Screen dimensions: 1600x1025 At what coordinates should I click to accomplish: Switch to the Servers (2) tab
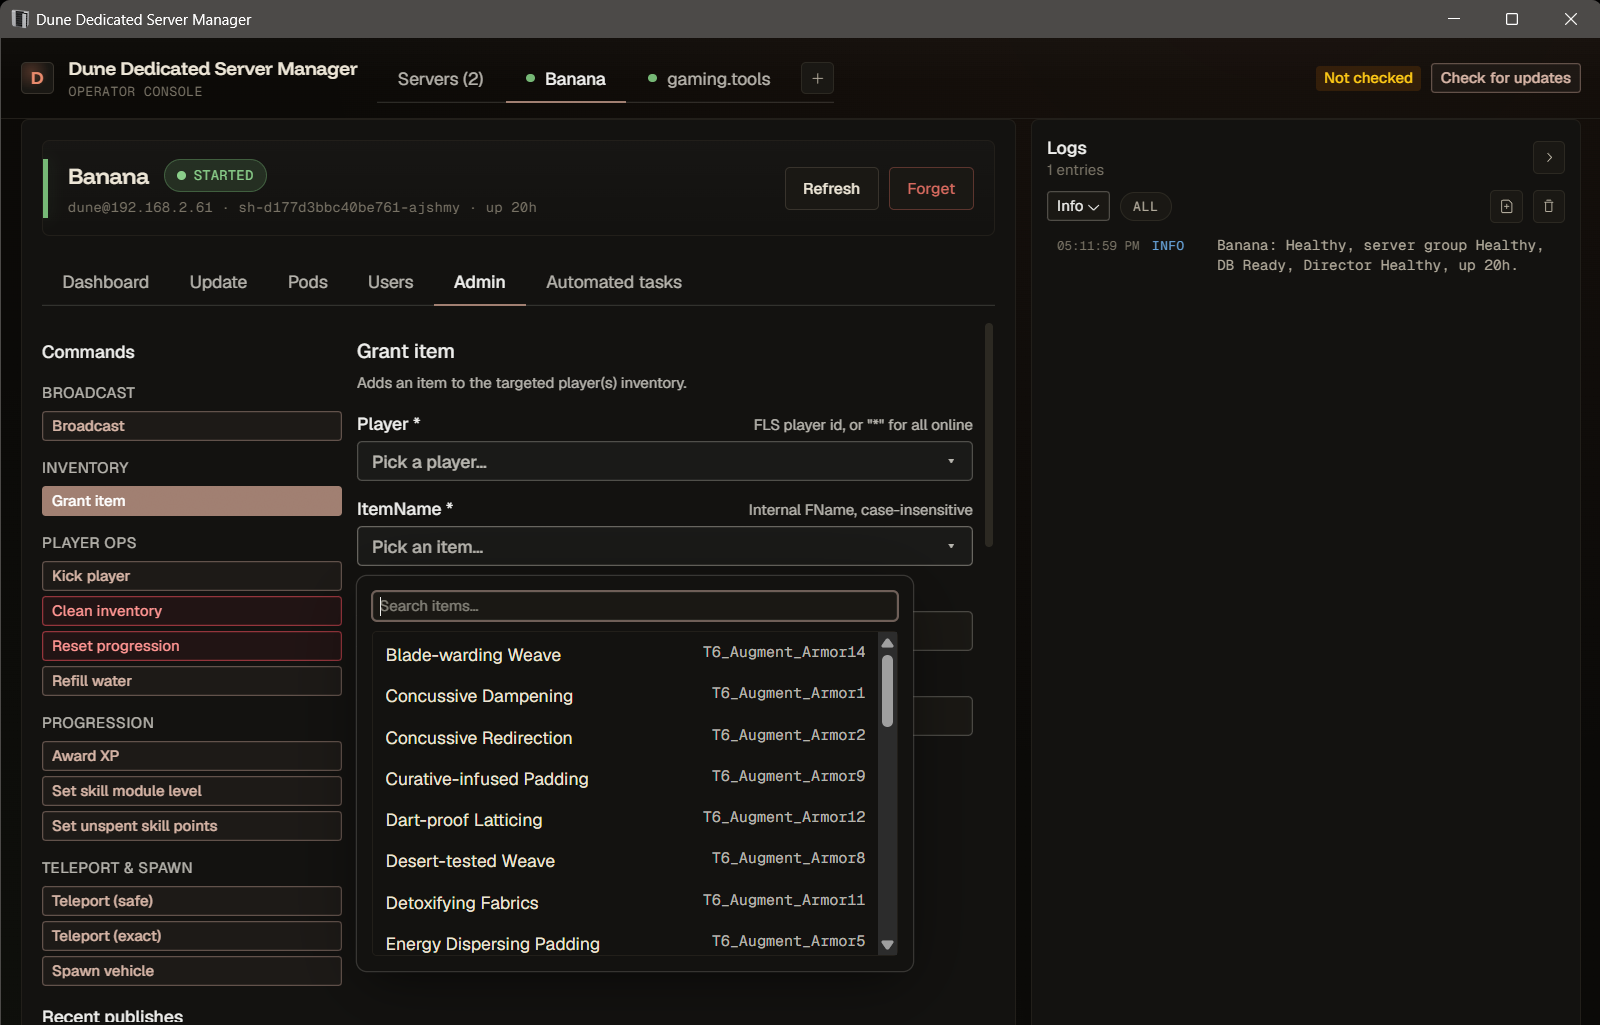(x=441, y=79)
